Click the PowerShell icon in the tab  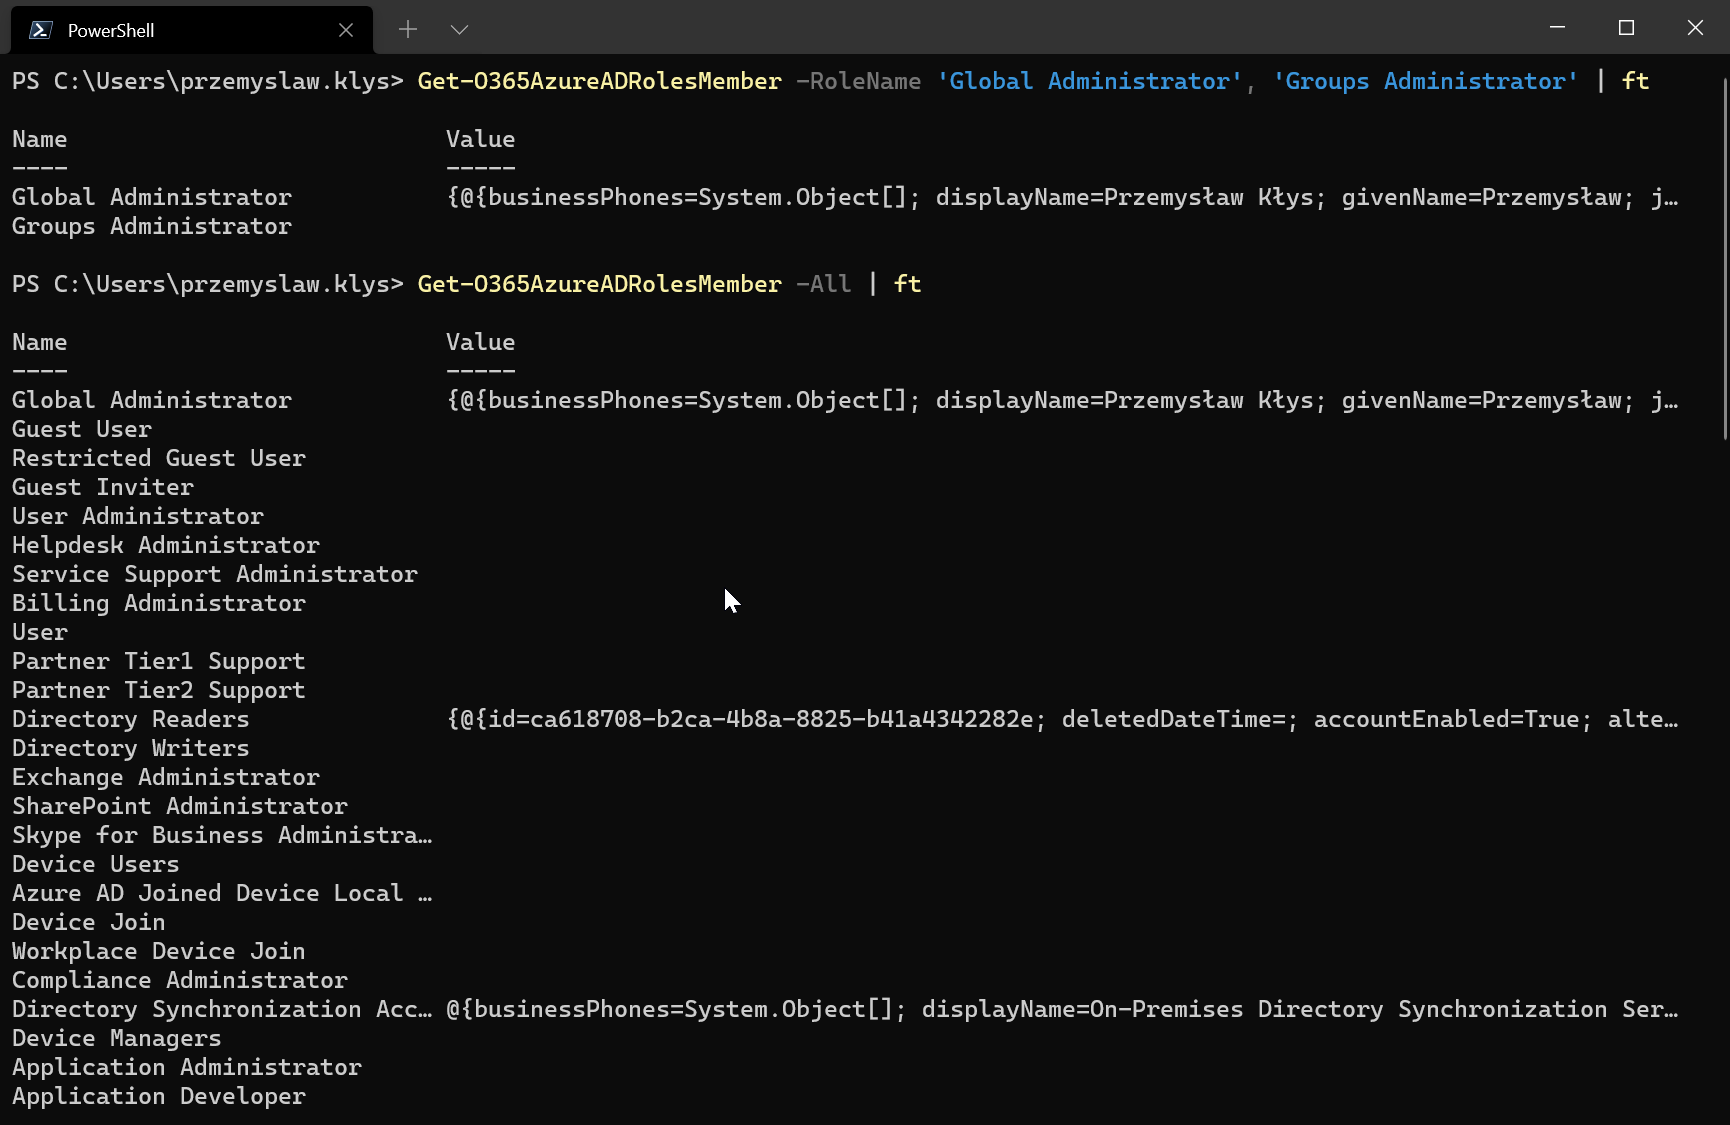click(x=40, y=30)
